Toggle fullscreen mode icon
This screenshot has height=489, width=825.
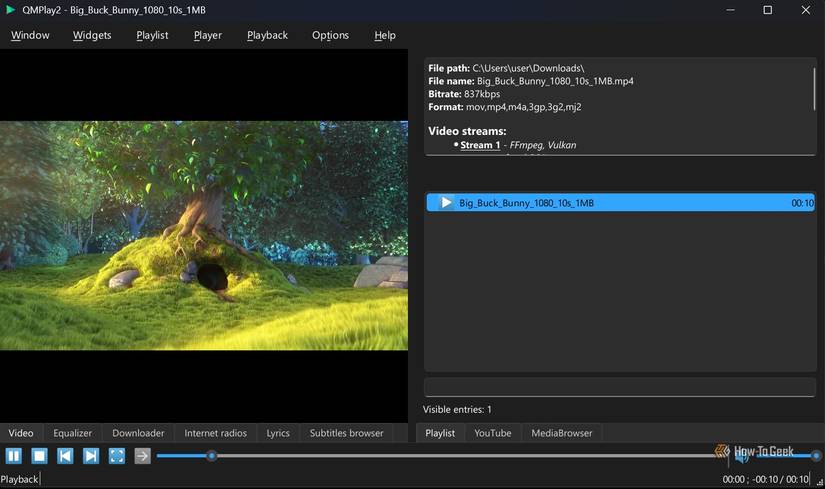(x=117, y=456)
